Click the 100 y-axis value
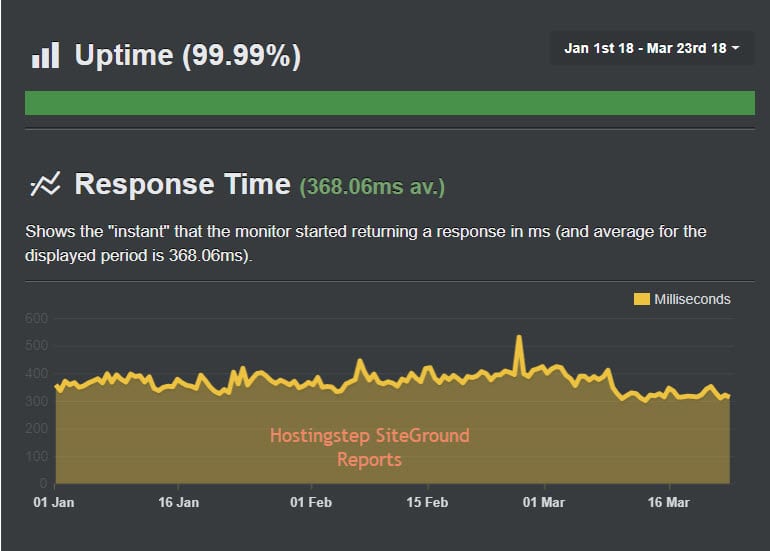The height and width of the screenshot is (551, 770). (x=36, y=456)
